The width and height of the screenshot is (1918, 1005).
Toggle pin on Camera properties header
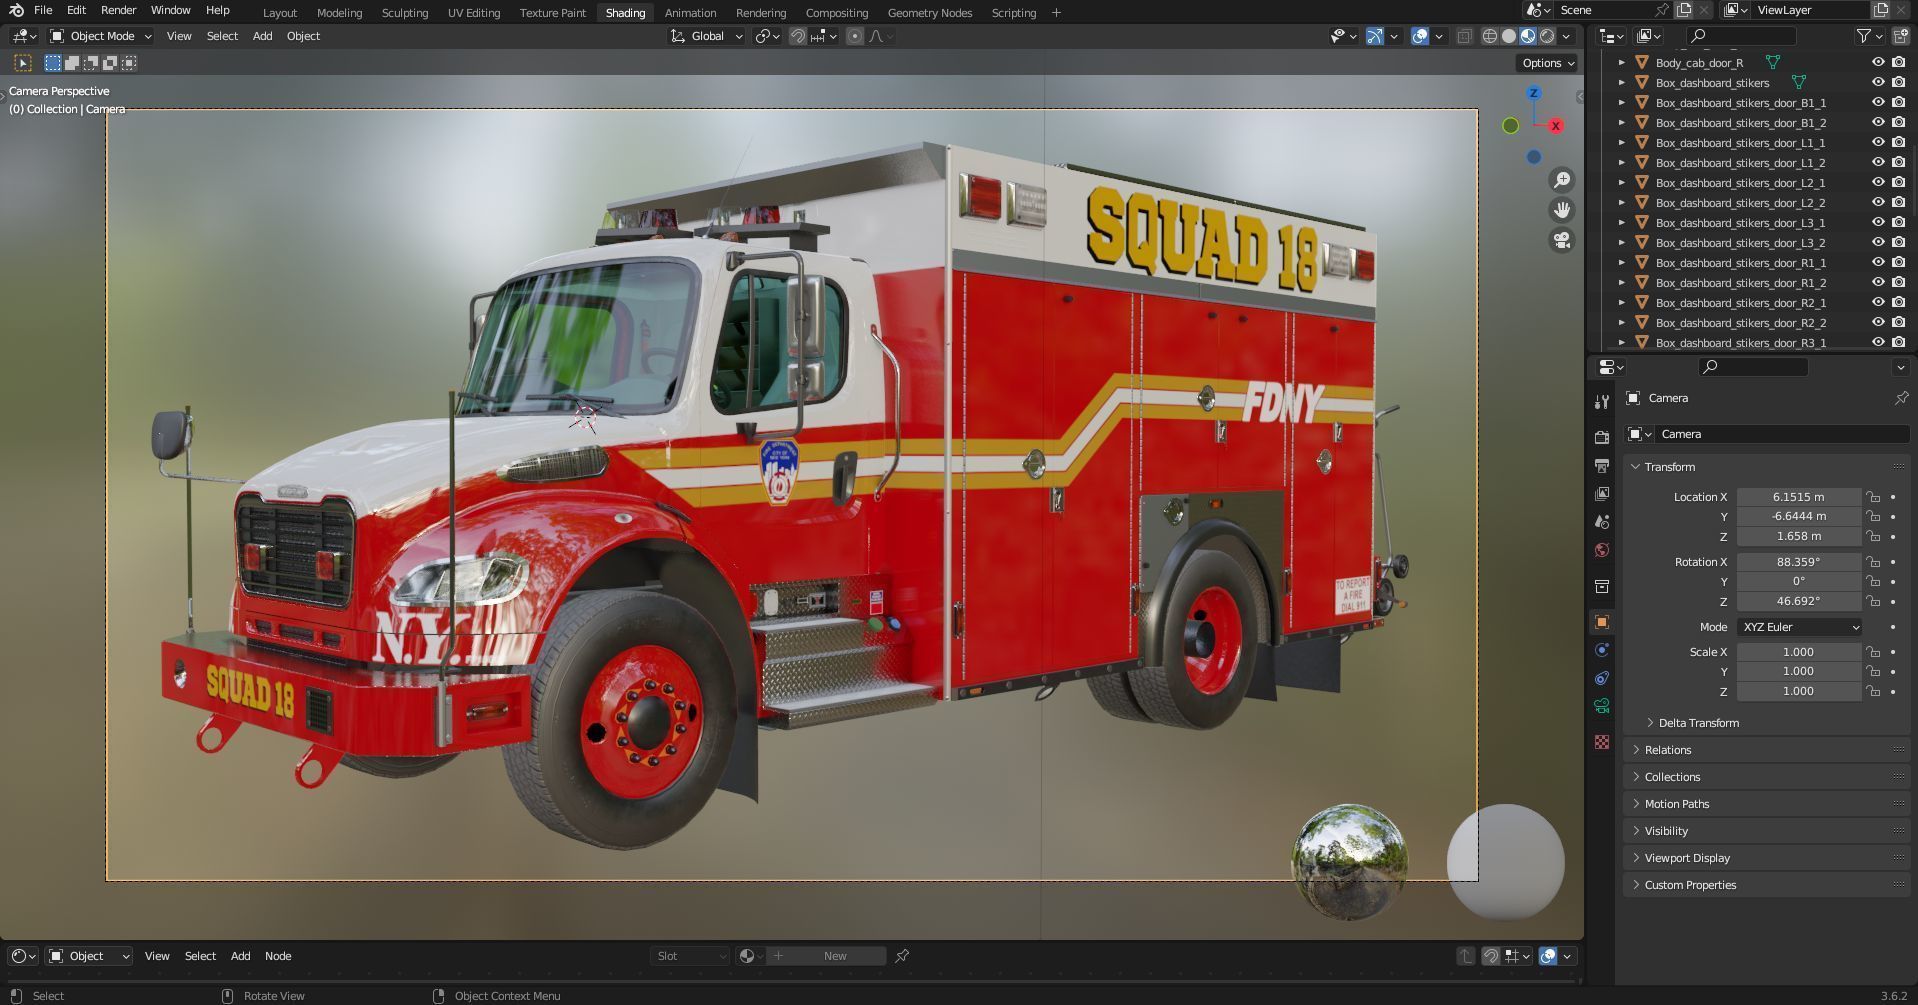pos(1901,398)
